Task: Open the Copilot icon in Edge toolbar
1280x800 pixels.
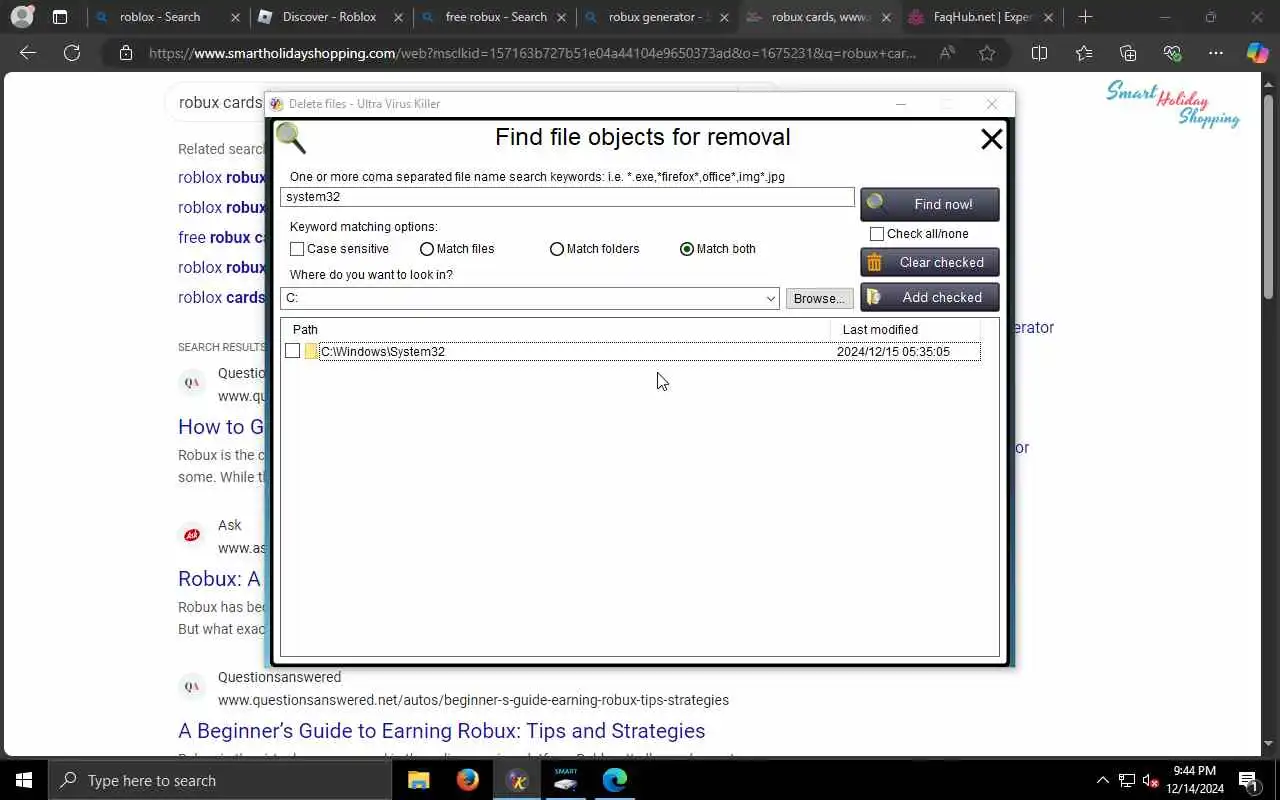Action: (1257, 53)
